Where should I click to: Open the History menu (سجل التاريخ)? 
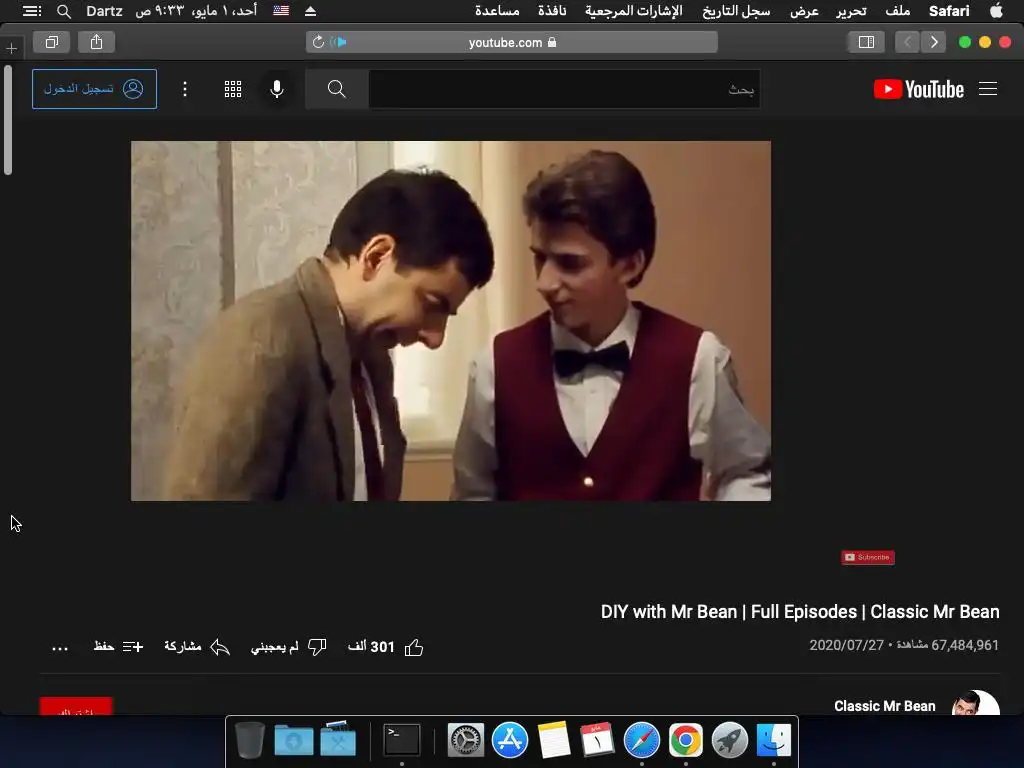[x=736, y=10]
